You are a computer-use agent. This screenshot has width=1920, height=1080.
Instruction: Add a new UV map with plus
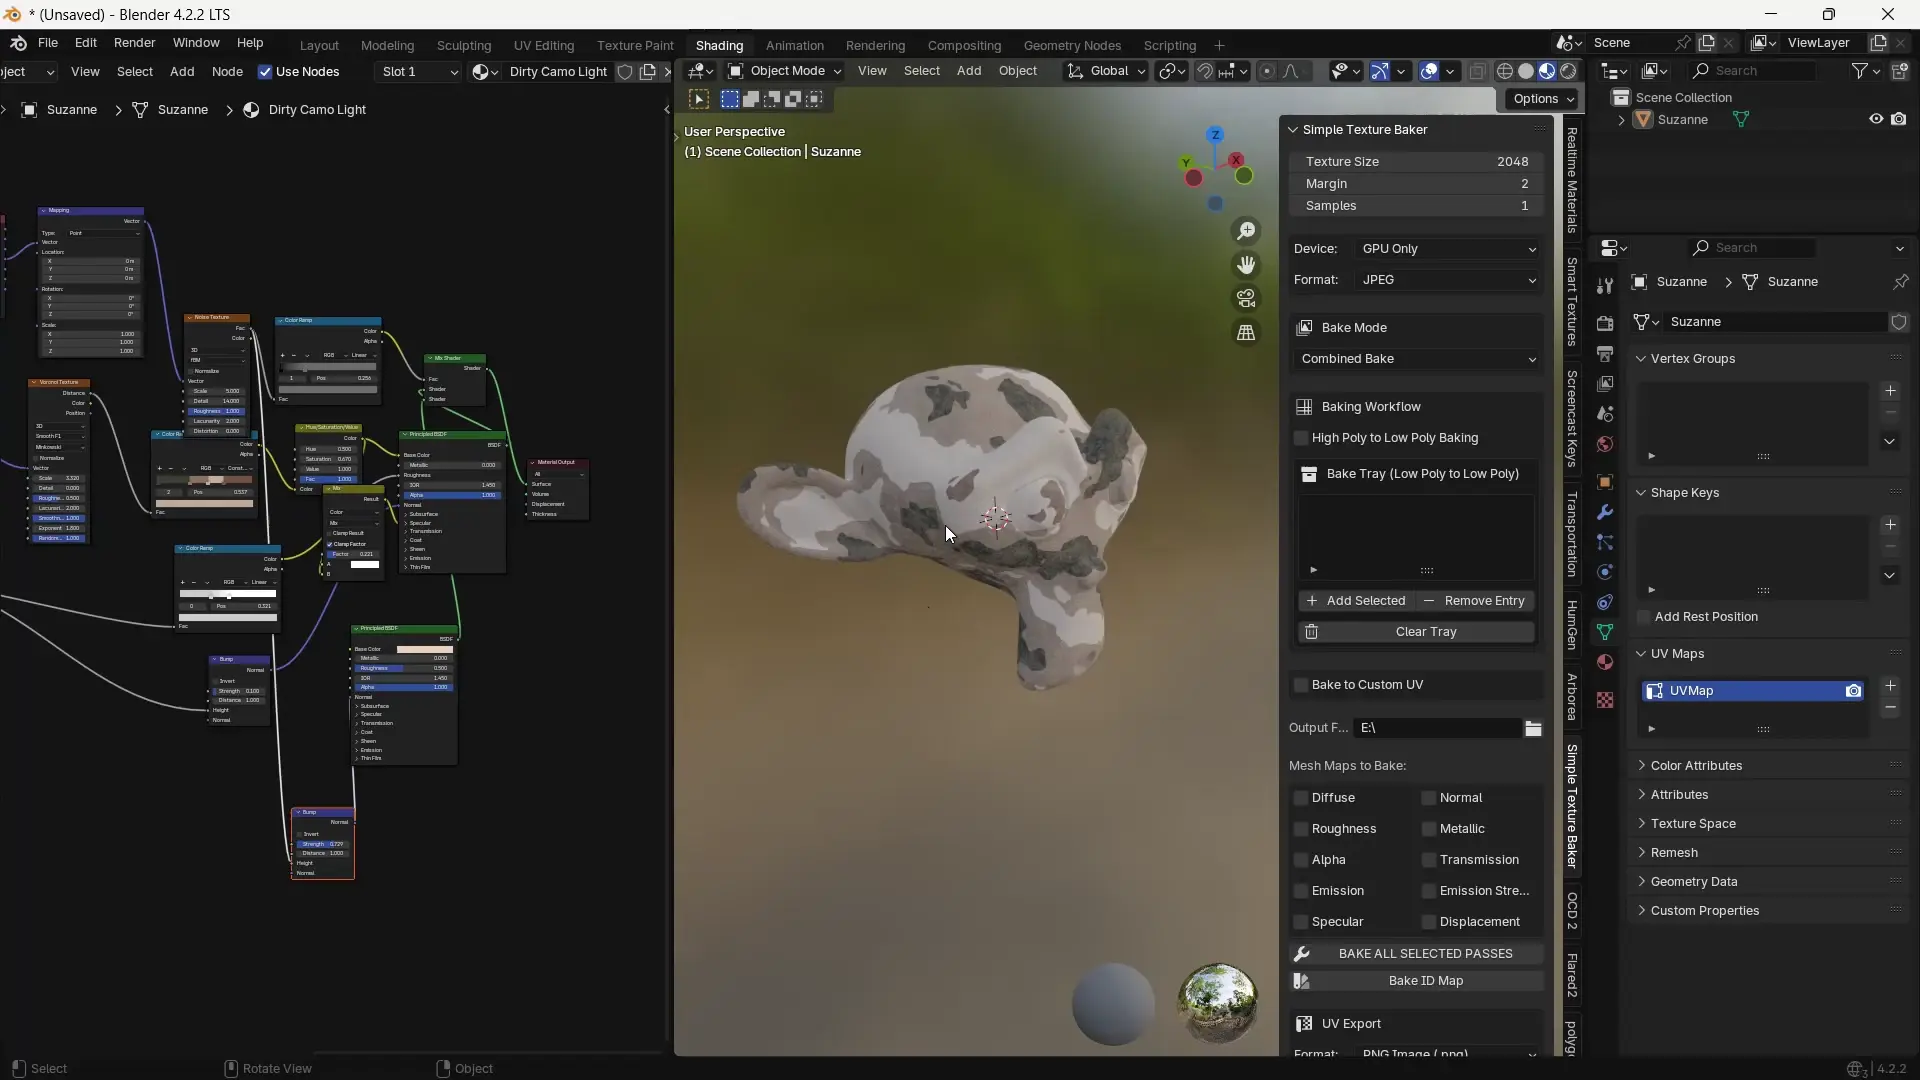click(1890, 686)
